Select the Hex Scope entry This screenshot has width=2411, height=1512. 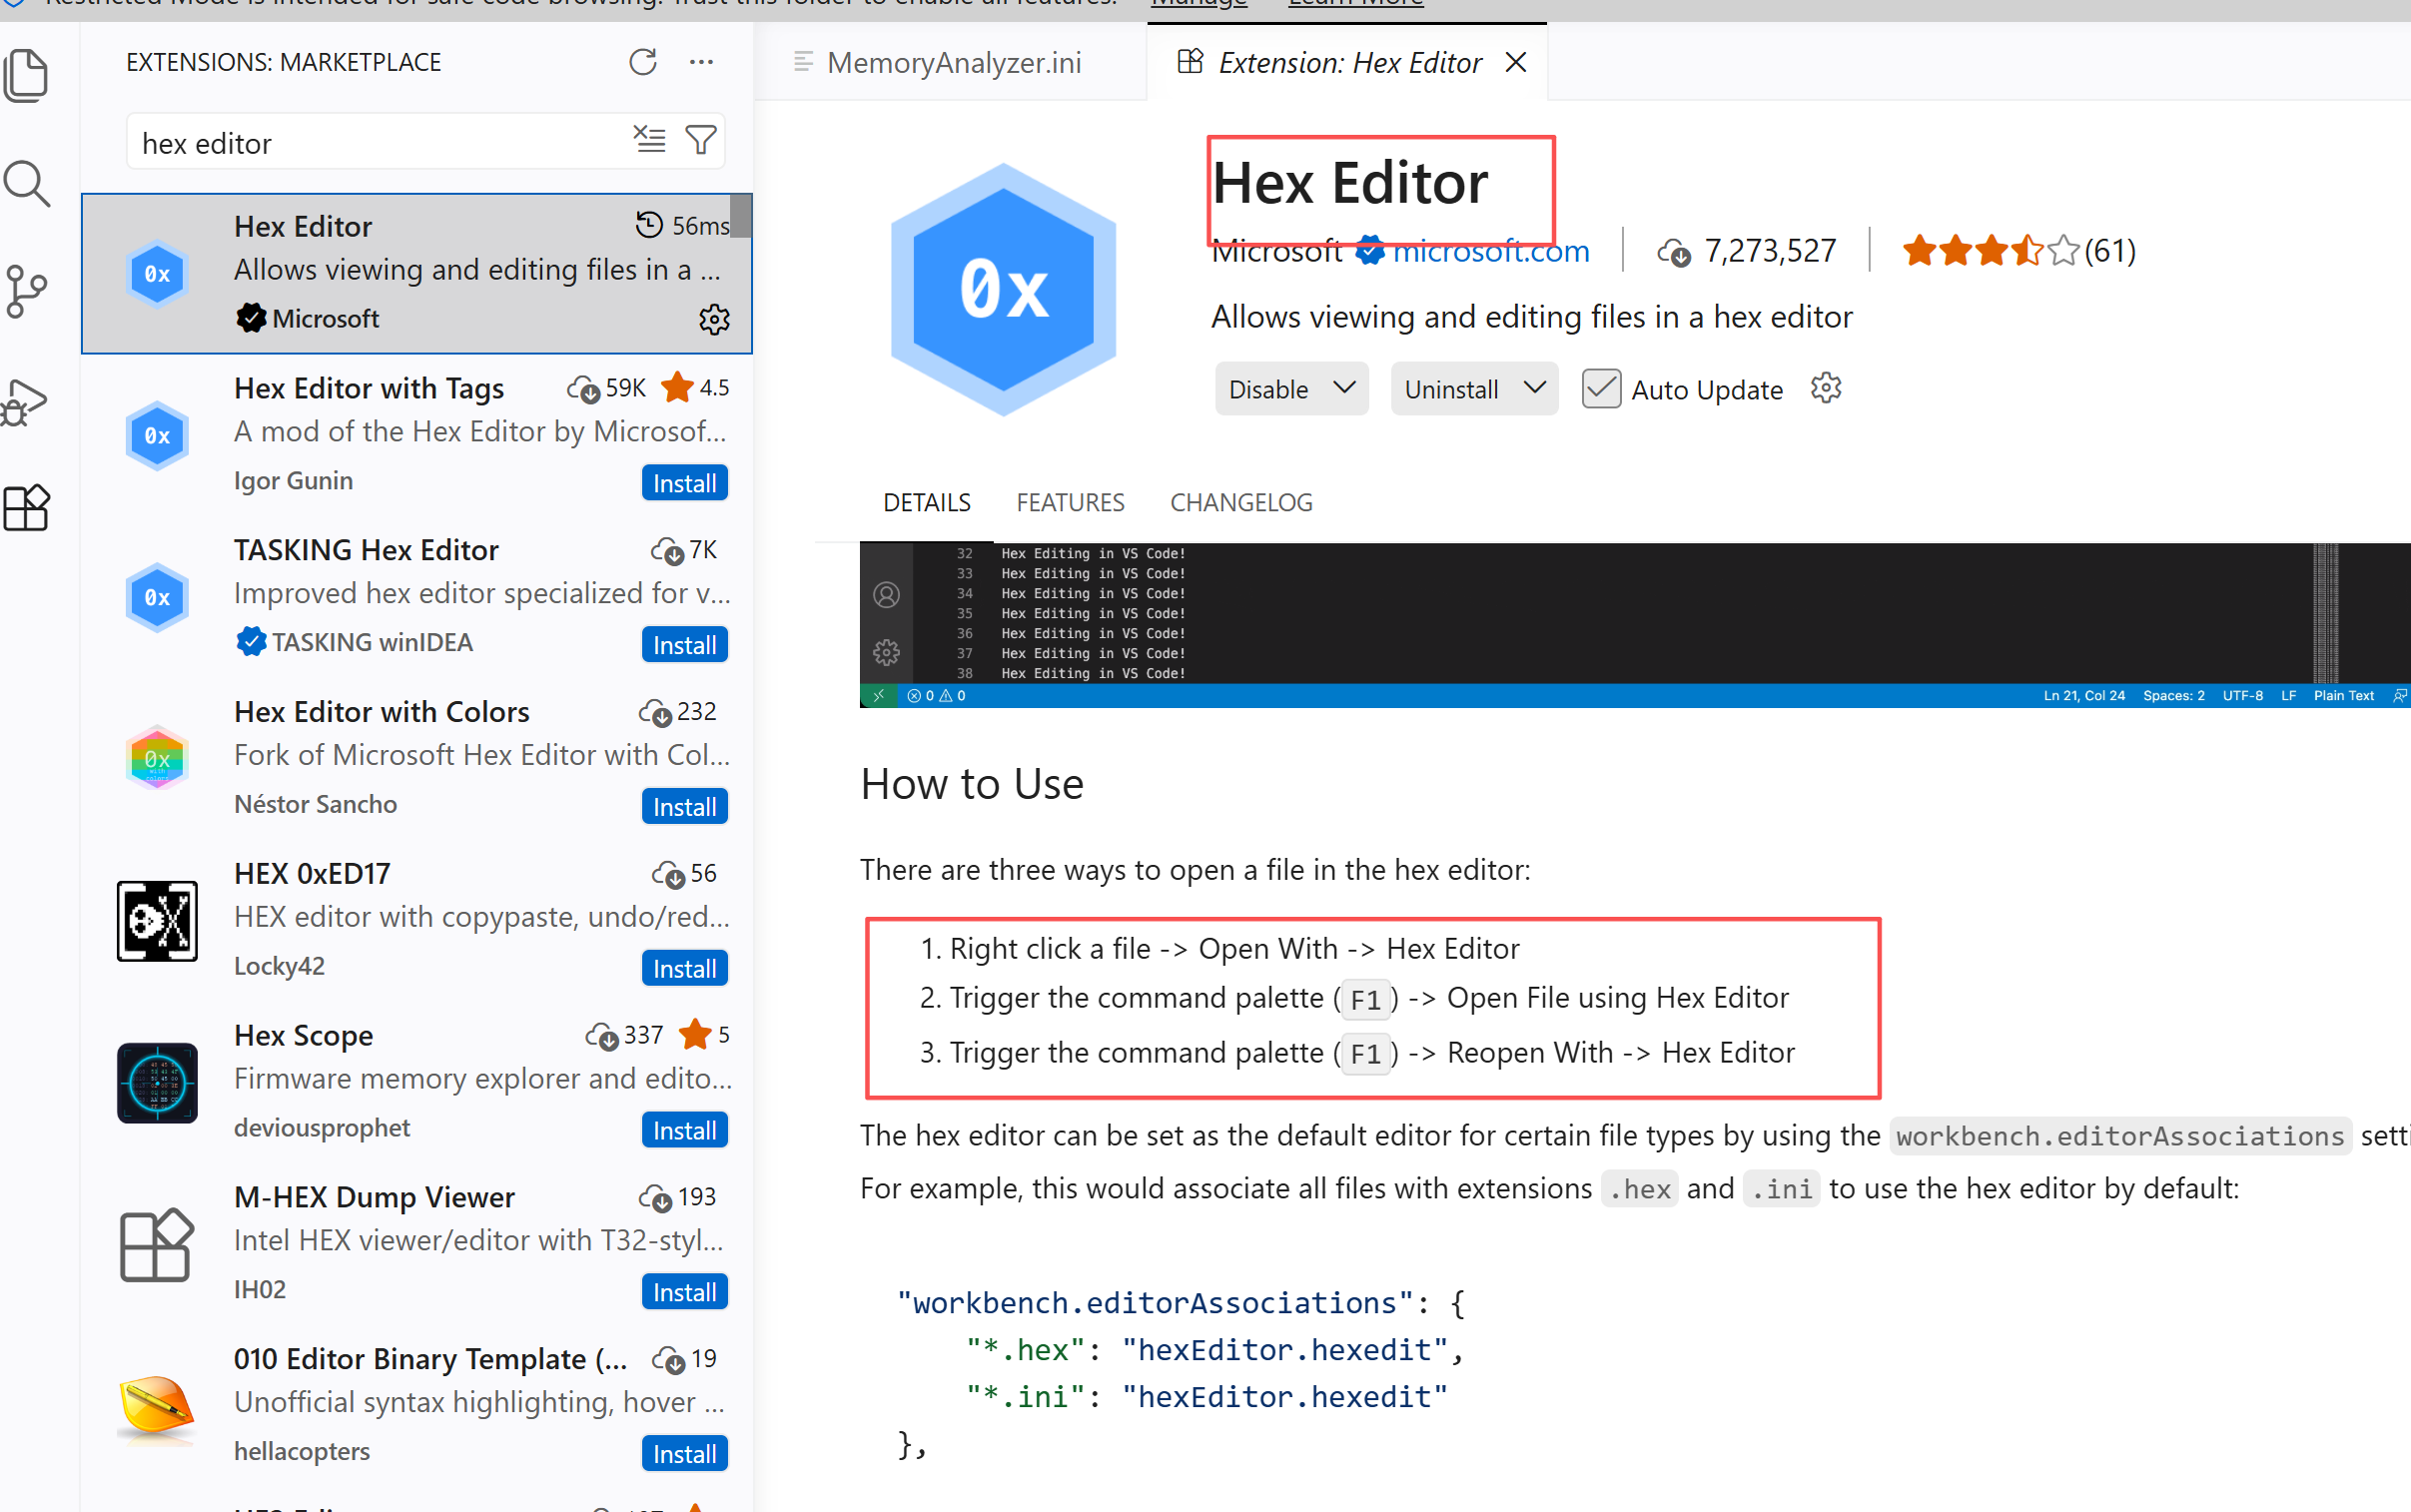(417, 1082)
